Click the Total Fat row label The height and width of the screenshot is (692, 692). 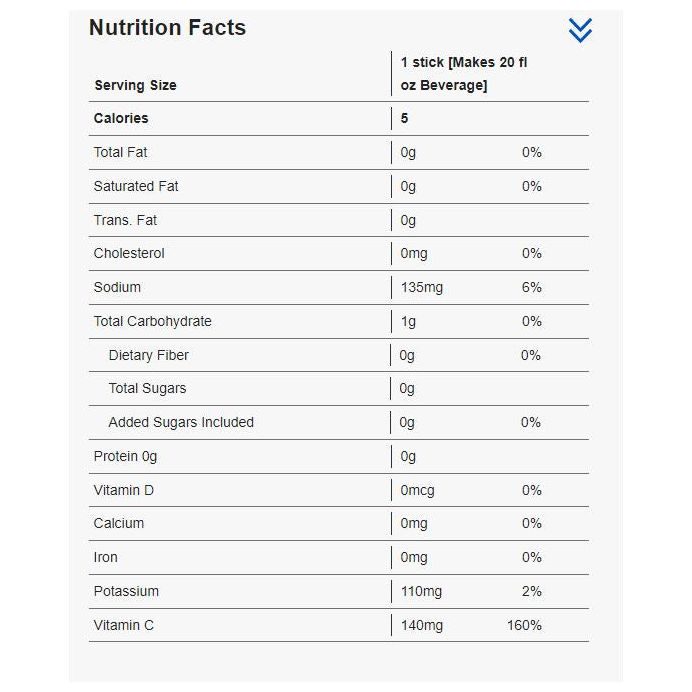click(x=120, y=152)
